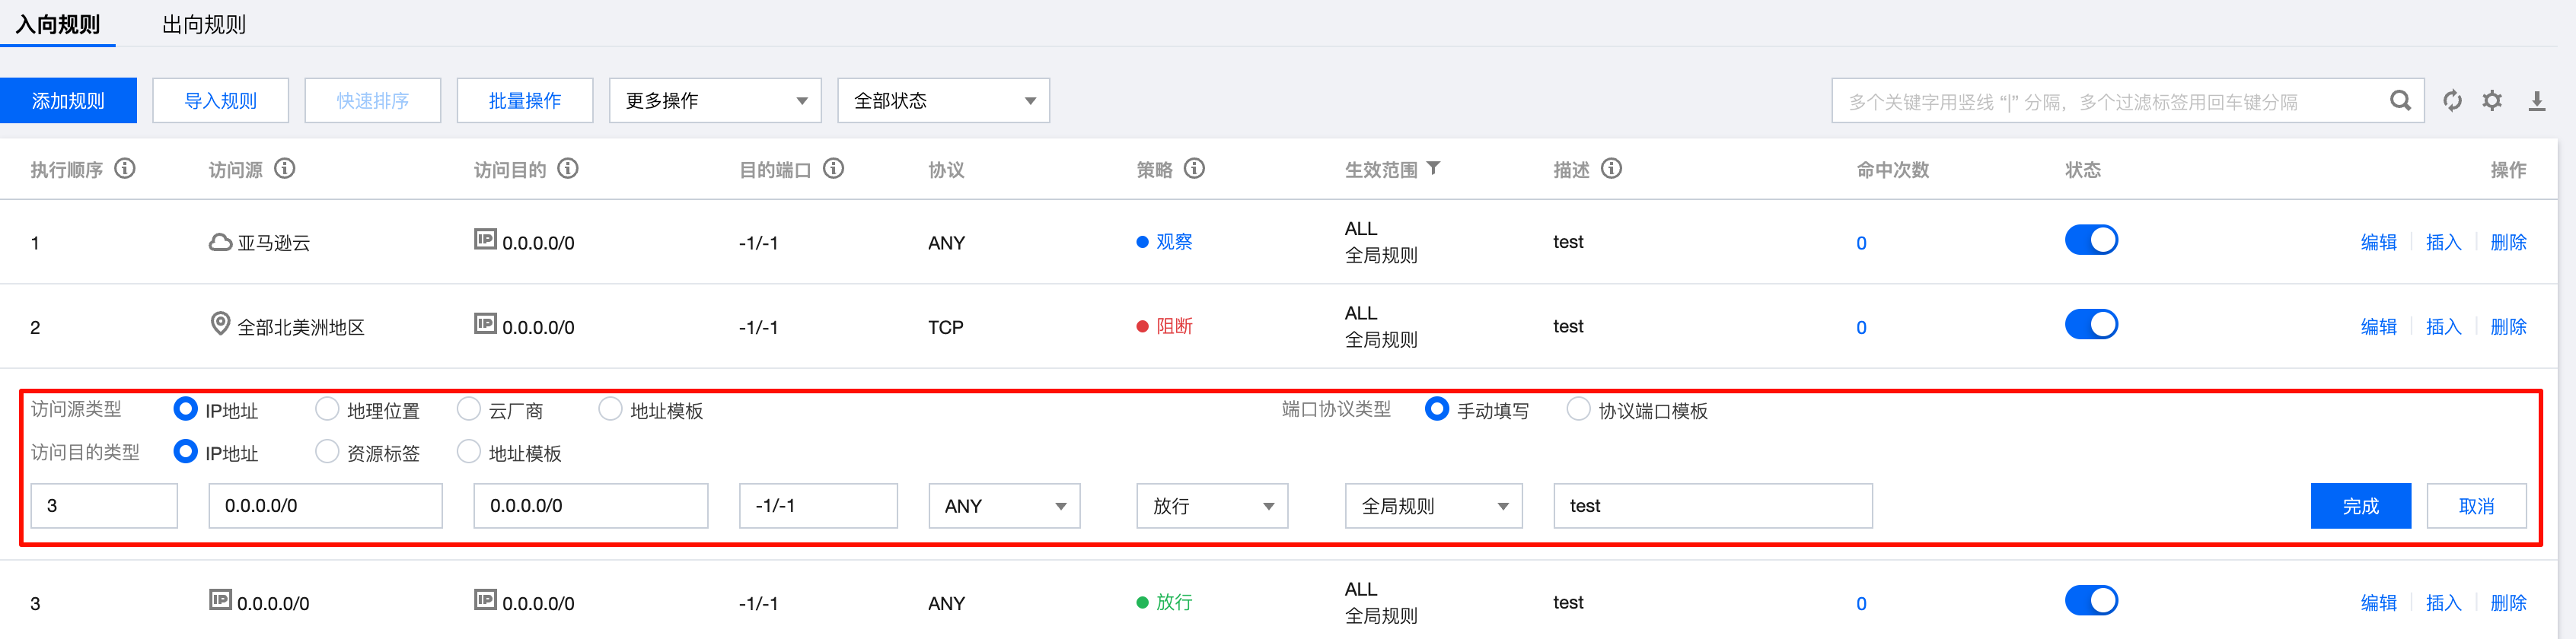Screen dimensions: 2576x639
Task: Click info icon next to 策略
Action: tap(1194, 169)
